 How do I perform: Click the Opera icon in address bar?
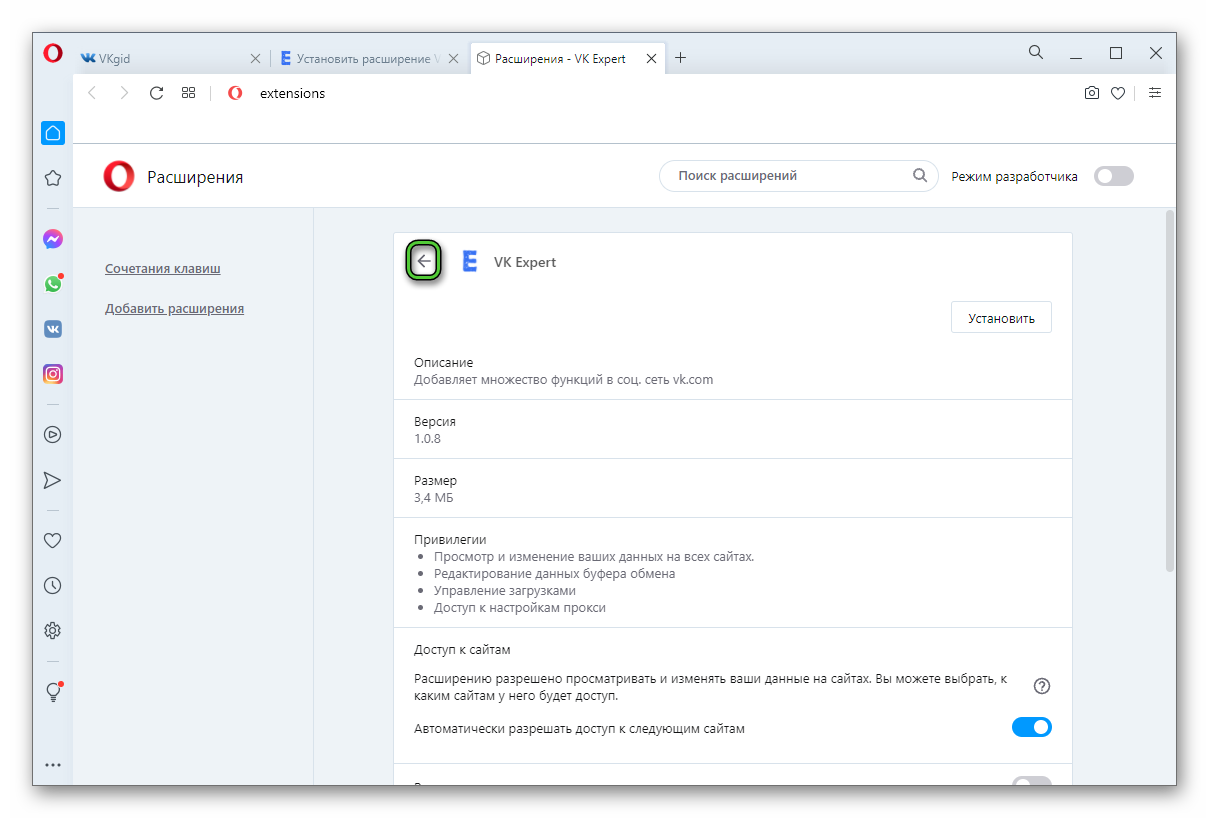pyautogui.click(x=235, y=93)
